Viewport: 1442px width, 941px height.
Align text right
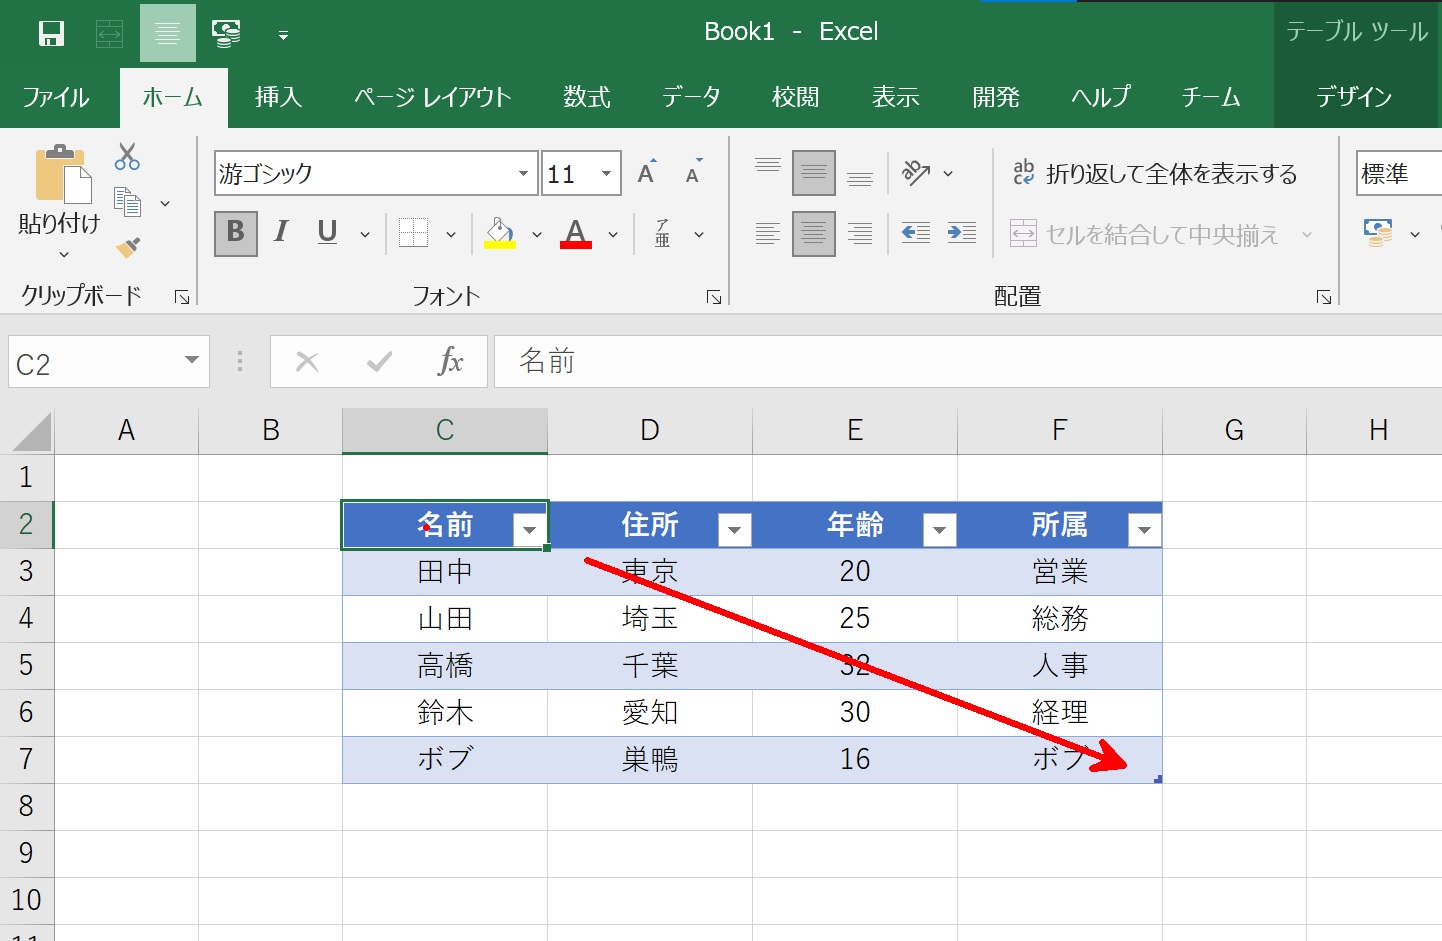[x=860, y=234]
